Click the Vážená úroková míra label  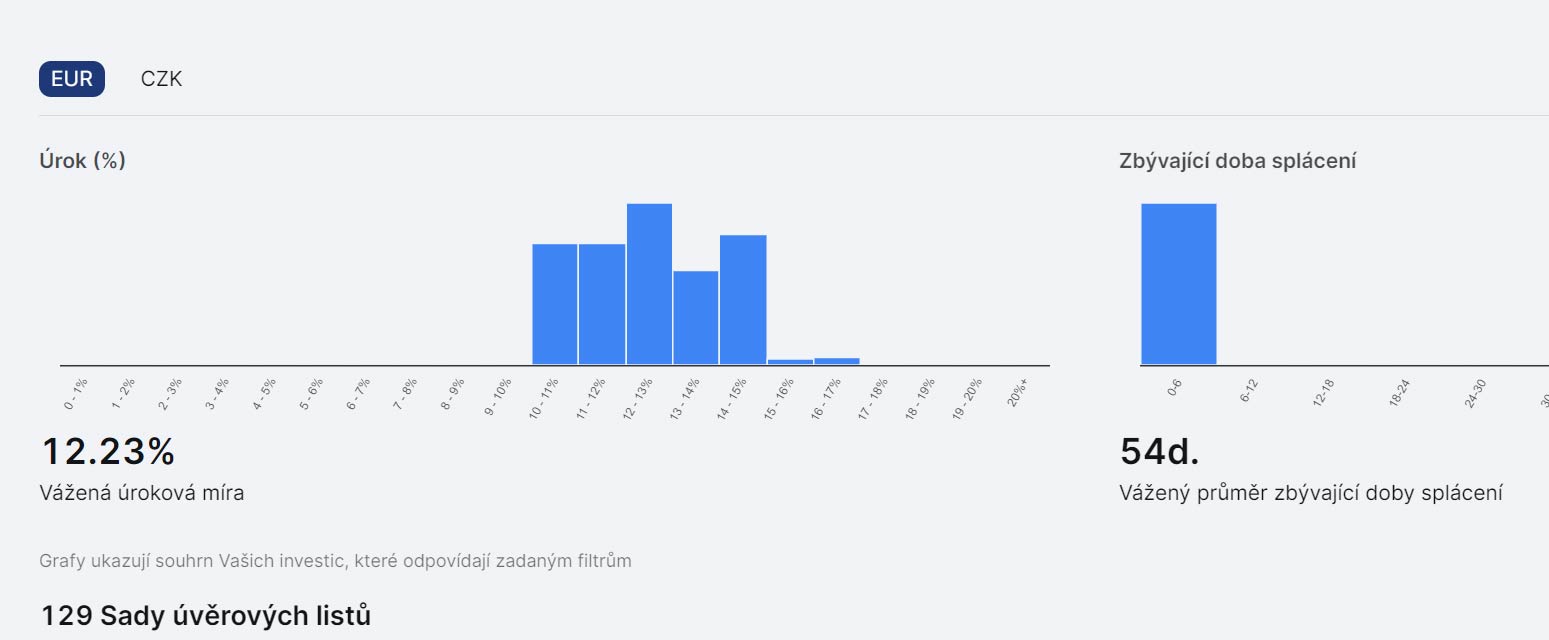tap(142, 493)
